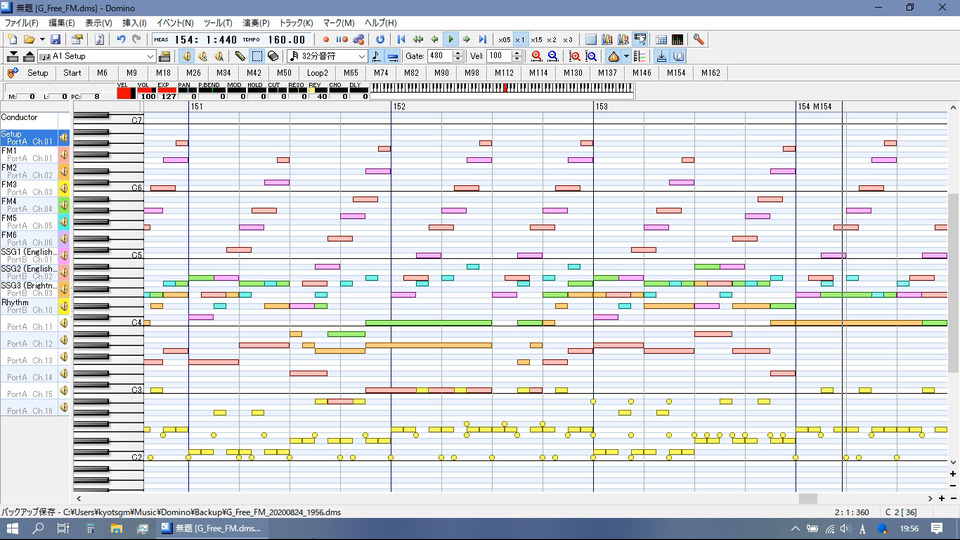Jump to marker M42
The image size is (960, 540).
click(253, 73)
